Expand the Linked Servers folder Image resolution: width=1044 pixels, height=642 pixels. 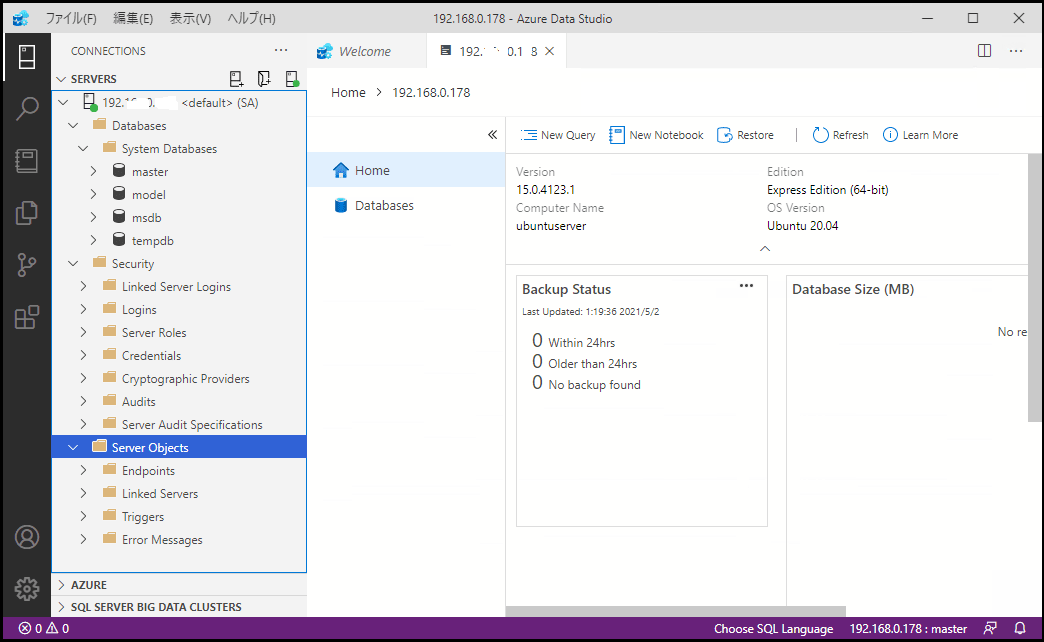pyautogui.click(x=83, y=493)
